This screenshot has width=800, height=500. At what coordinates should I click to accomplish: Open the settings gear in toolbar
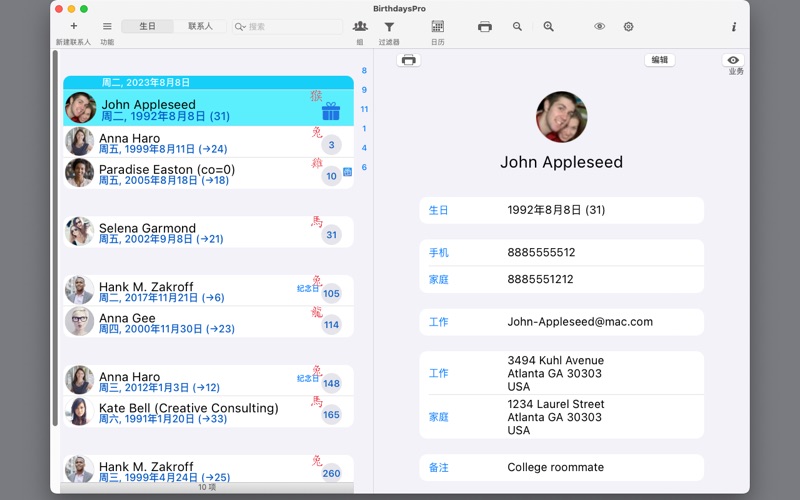coord(628,27)
